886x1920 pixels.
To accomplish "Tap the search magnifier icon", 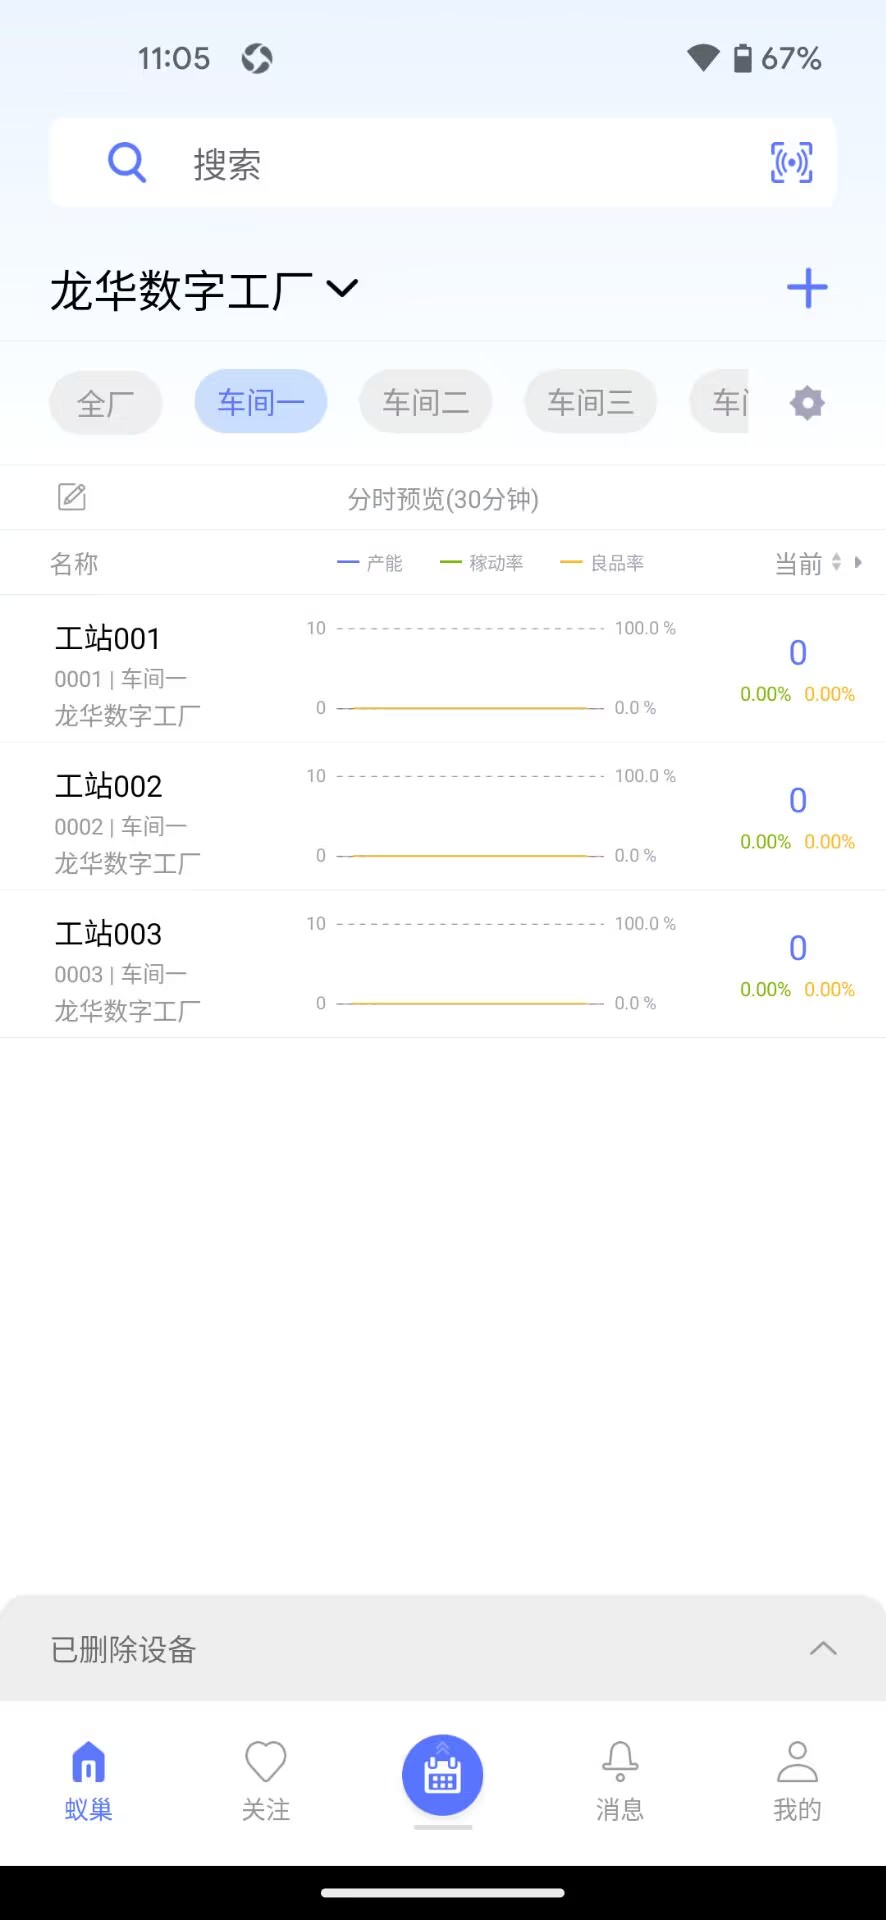I will click(127, 162).
